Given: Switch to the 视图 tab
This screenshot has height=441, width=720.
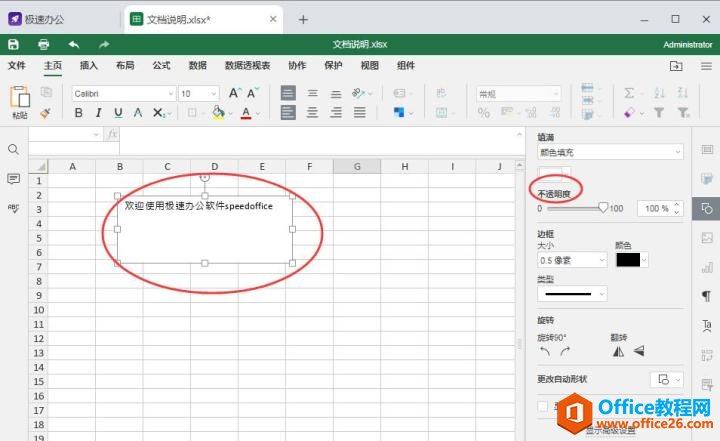Looking at the screenshot, I should (370, 66).
